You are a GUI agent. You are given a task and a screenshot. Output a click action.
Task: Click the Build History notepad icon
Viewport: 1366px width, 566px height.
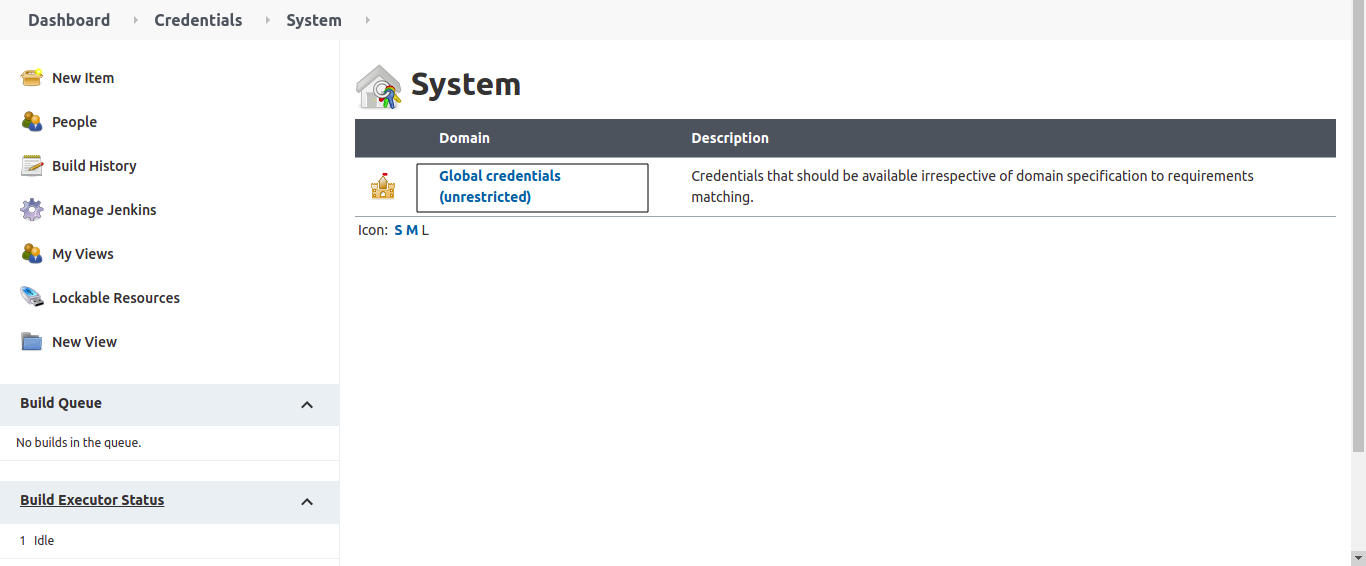pyautogui.click(x=32, y=166)
